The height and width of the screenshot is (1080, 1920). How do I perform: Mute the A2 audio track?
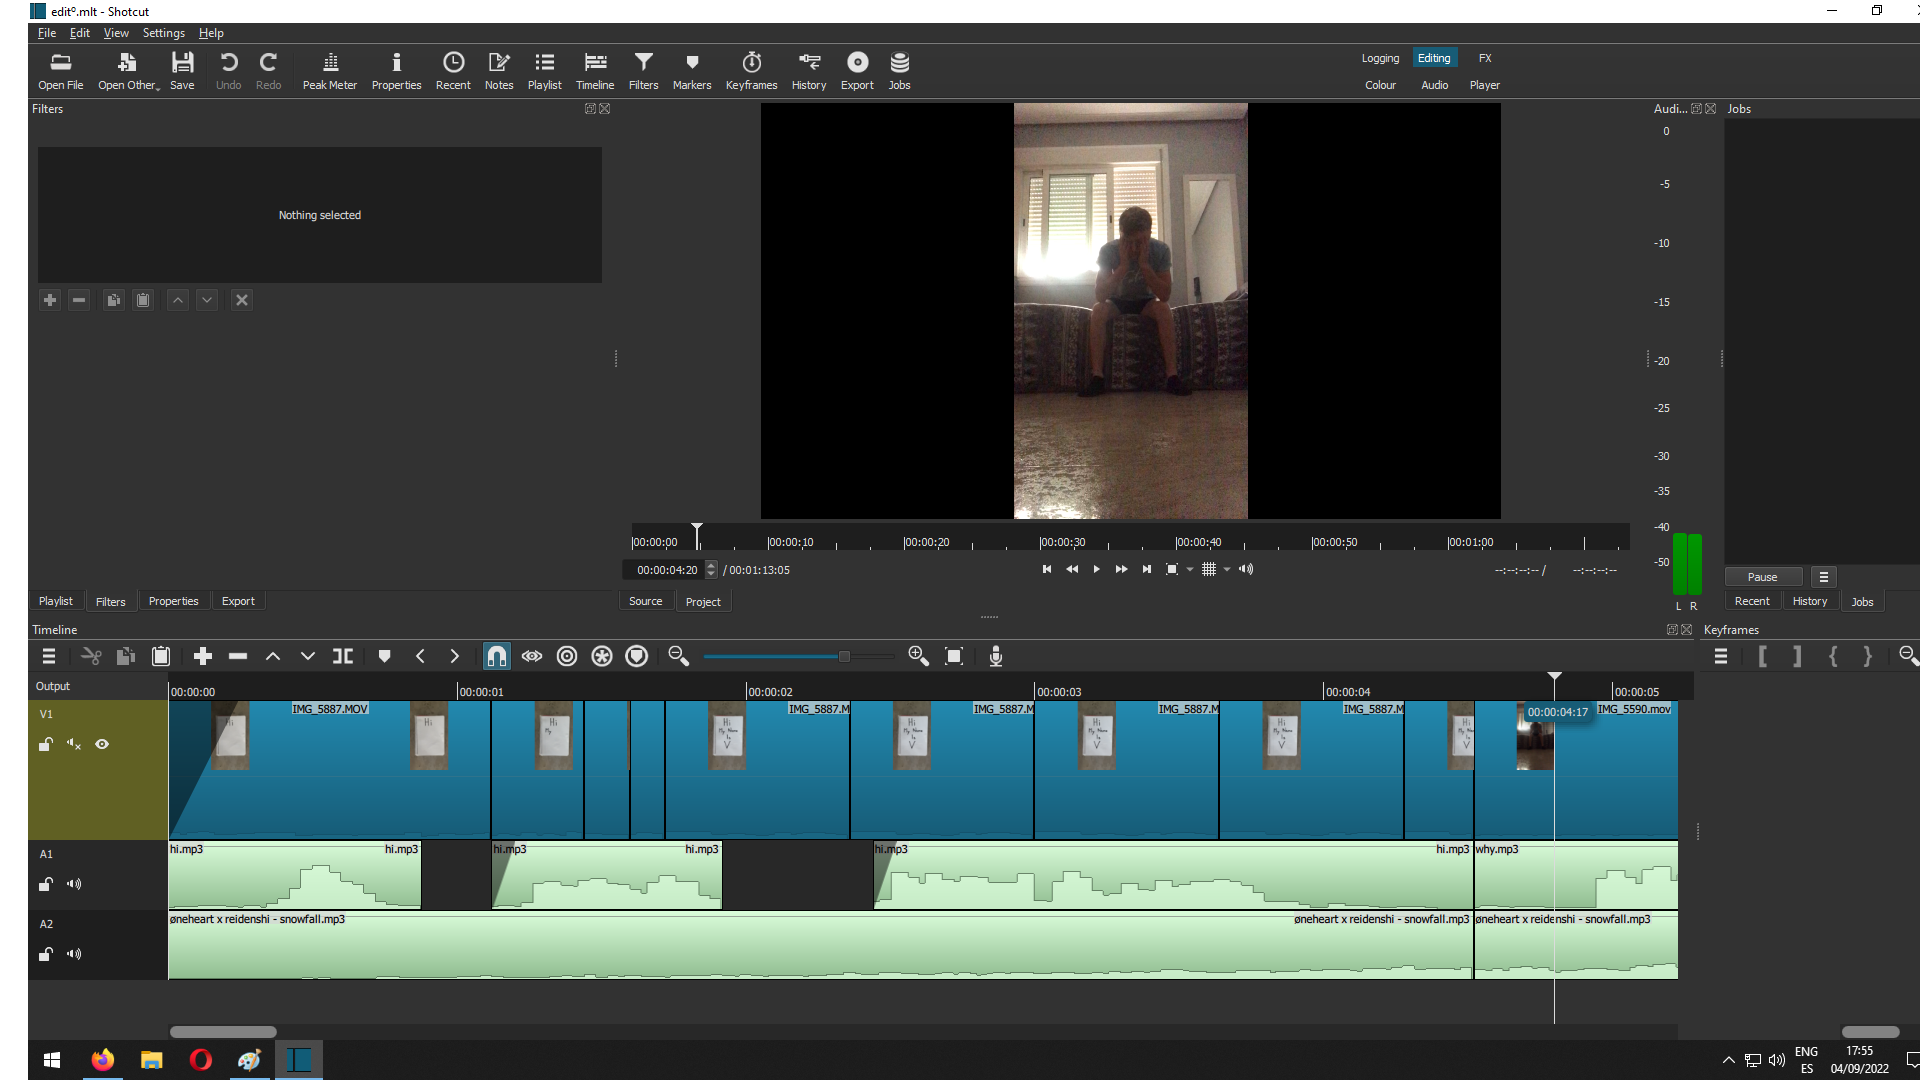(74, 954)
